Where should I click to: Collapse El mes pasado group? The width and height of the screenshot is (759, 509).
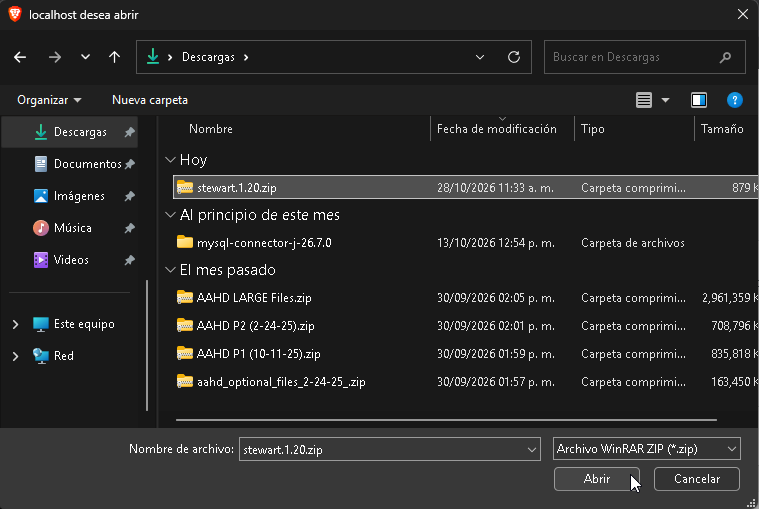[170, 270]
